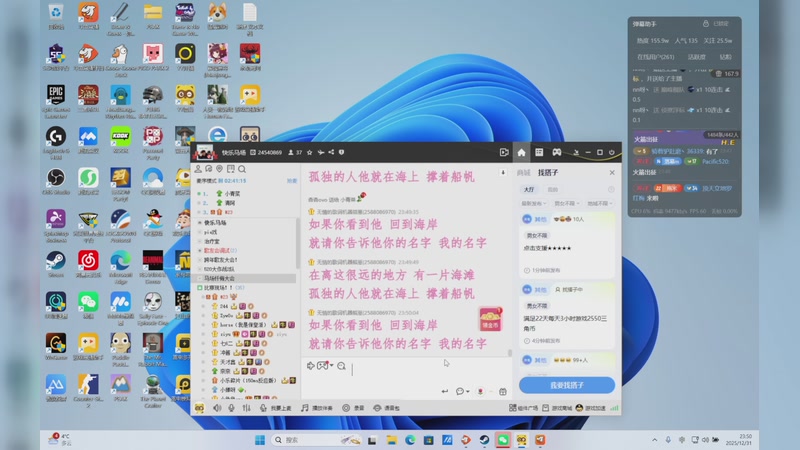Open the home icon in YY title bar
Screen dimensions: 800x450
[x=521, y=152]
